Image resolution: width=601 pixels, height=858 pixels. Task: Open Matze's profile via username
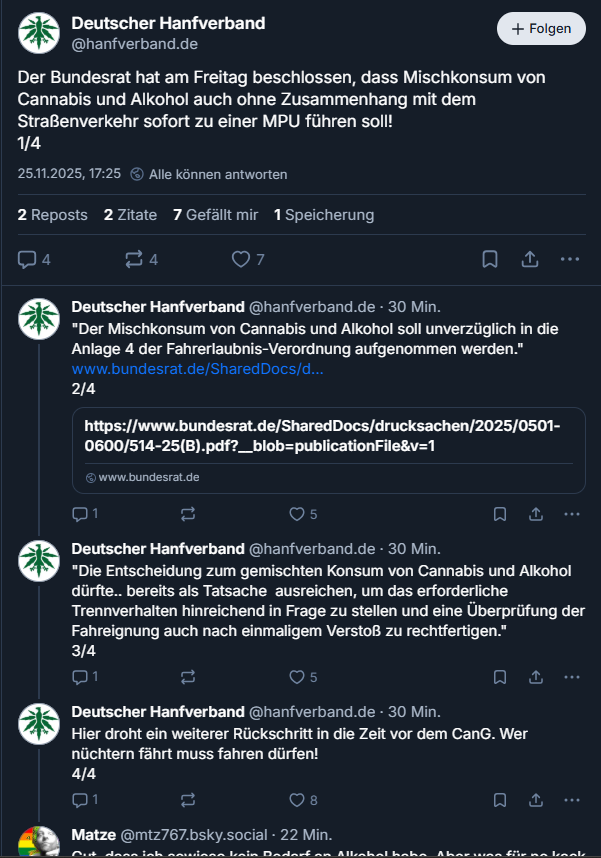93,835
